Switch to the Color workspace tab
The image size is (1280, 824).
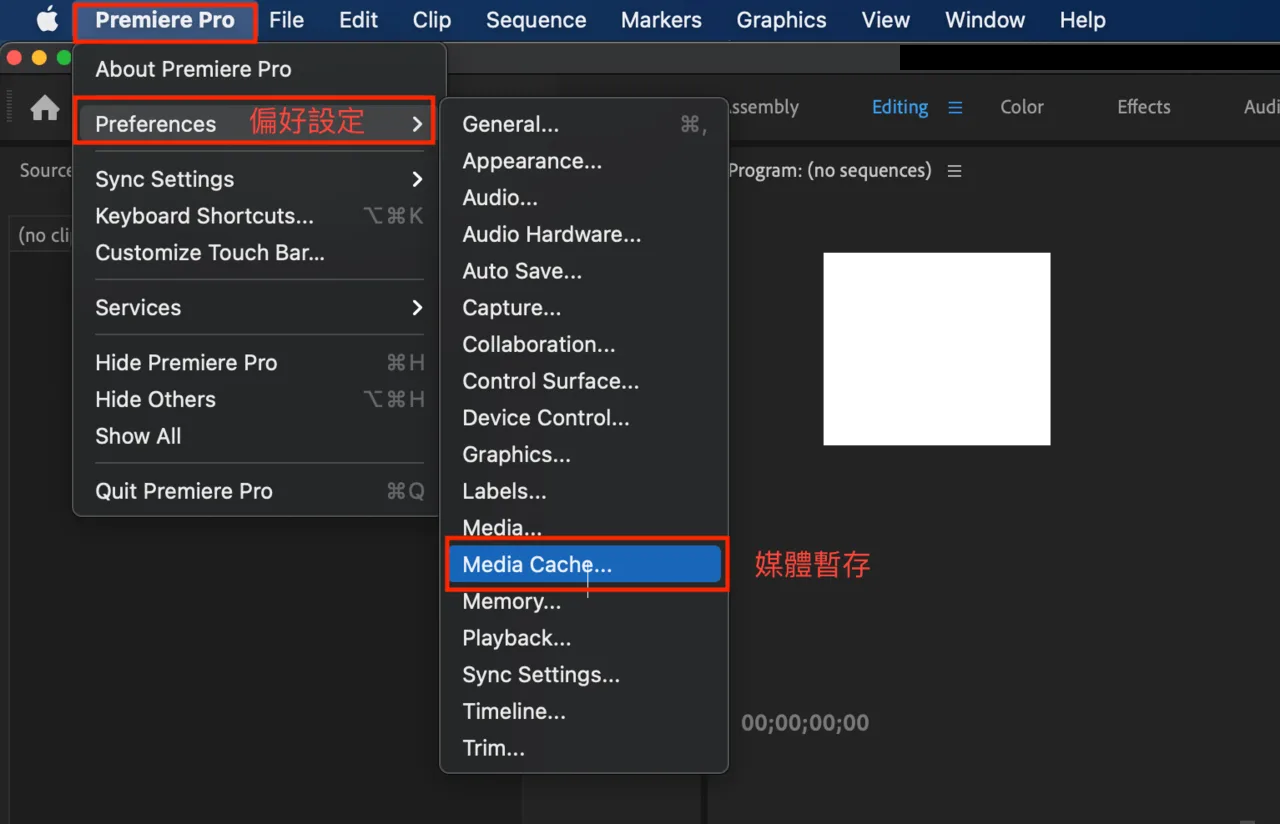click(1022, 107)
